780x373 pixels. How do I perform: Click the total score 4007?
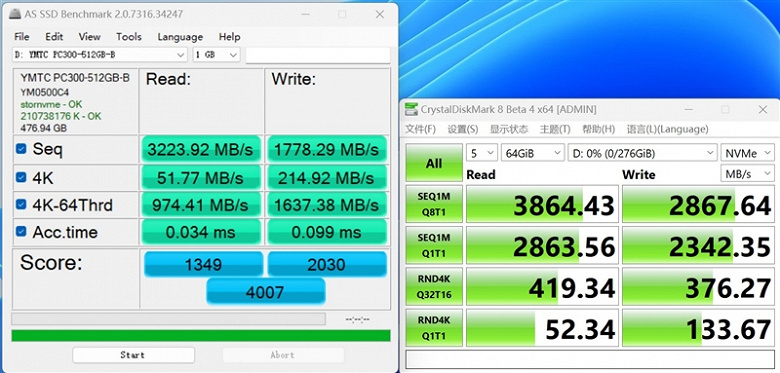pos(266,291)
